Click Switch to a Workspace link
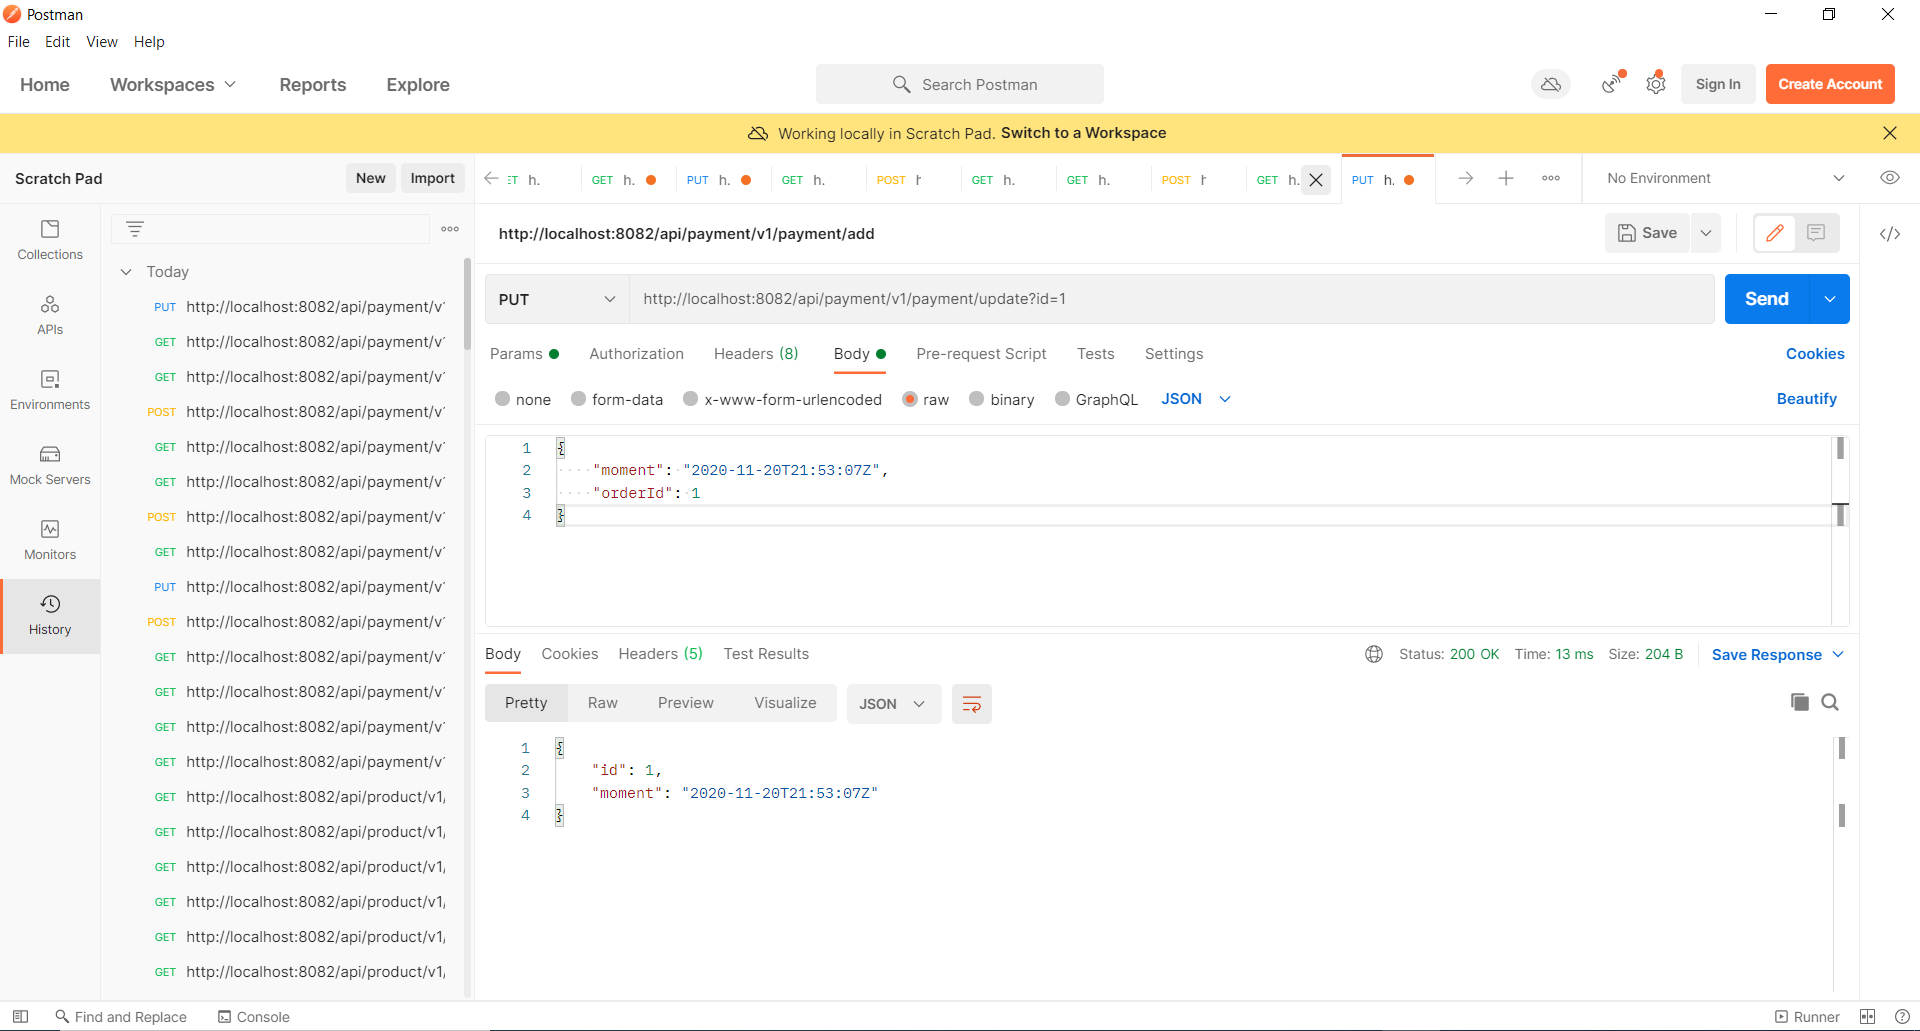1920x1031 pixels. point(1083,133)
